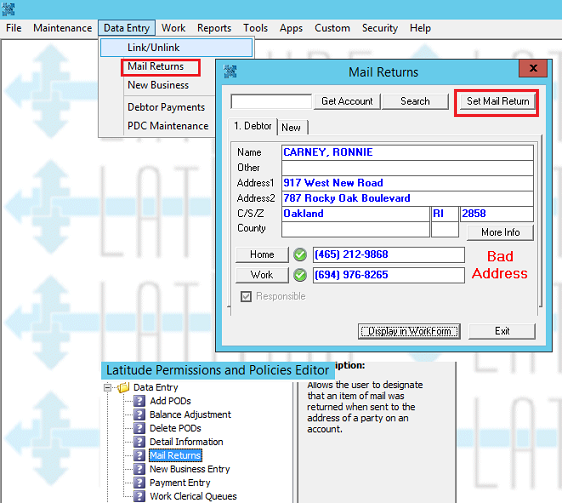Click the Delete PODs permission icon
The height and width of the screenshot is (503, 562).
point(139,428)
